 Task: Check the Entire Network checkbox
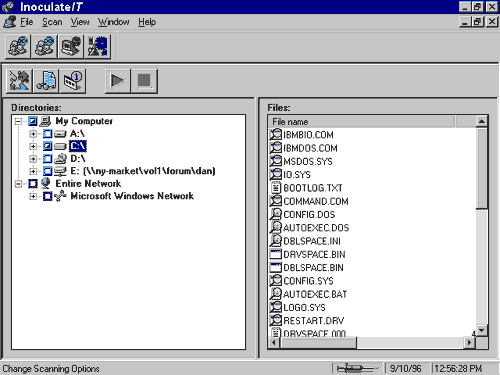coord(33,184)
